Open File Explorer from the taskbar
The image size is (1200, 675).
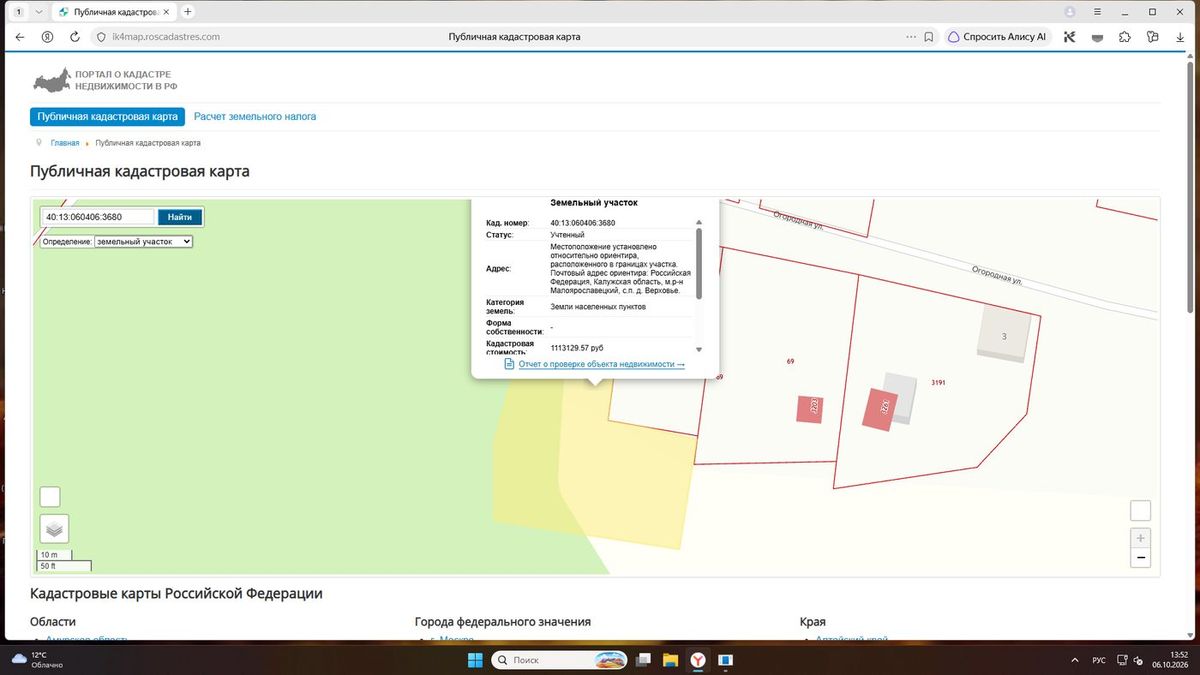click(670, 660)
